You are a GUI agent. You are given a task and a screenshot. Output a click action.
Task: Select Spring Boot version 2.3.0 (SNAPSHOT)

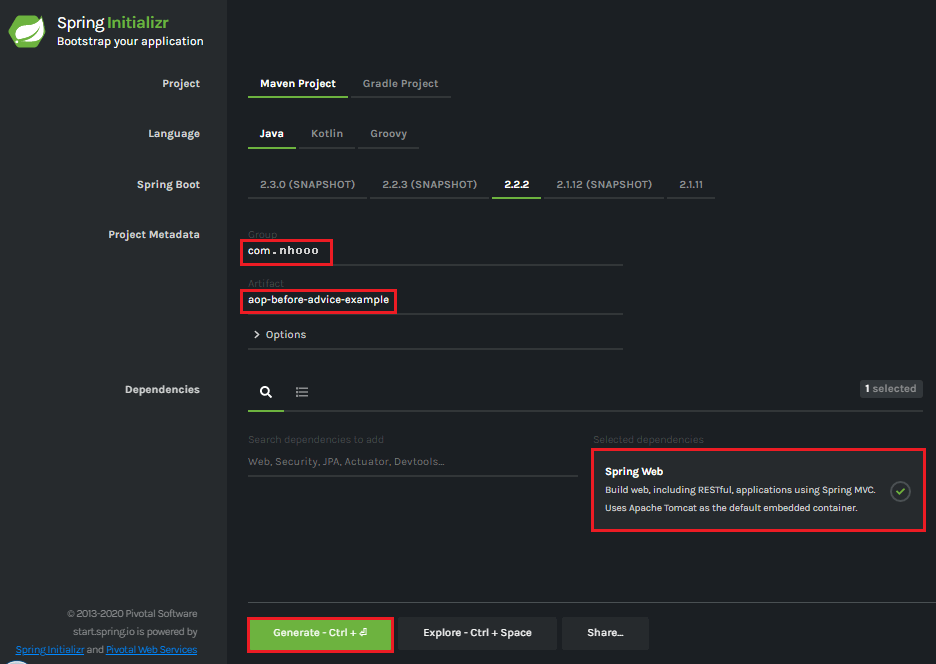(x=307, y=185)
